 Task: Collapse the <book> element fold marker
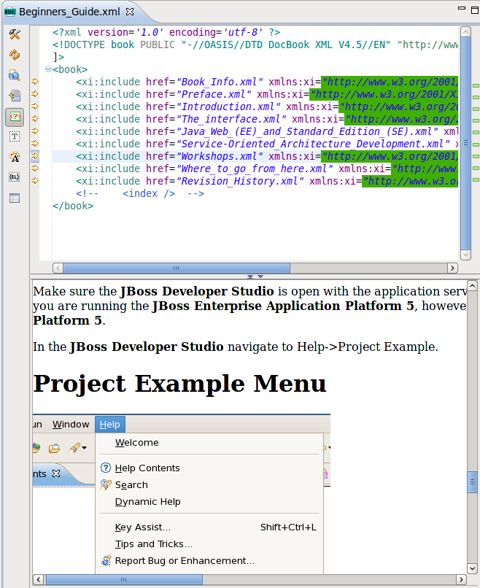click(x=48, y=69)
